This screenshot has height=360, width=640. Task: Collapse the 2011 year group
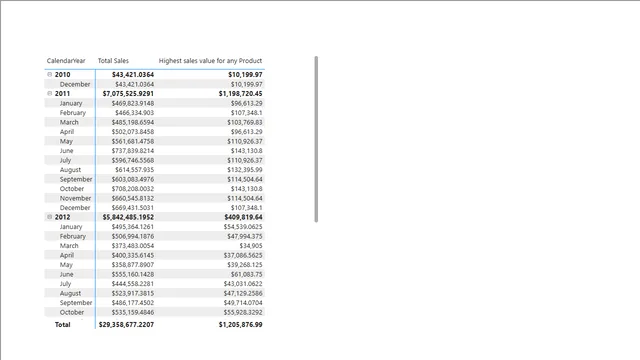pos(49,93)
